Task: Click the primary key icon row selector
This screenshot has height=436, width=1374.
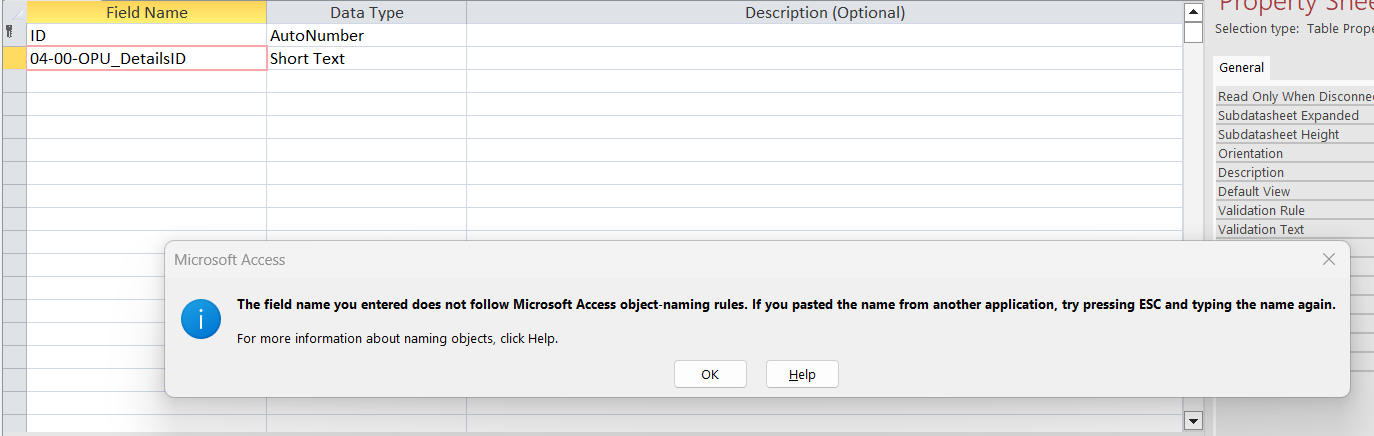Action: click(13, 35)
